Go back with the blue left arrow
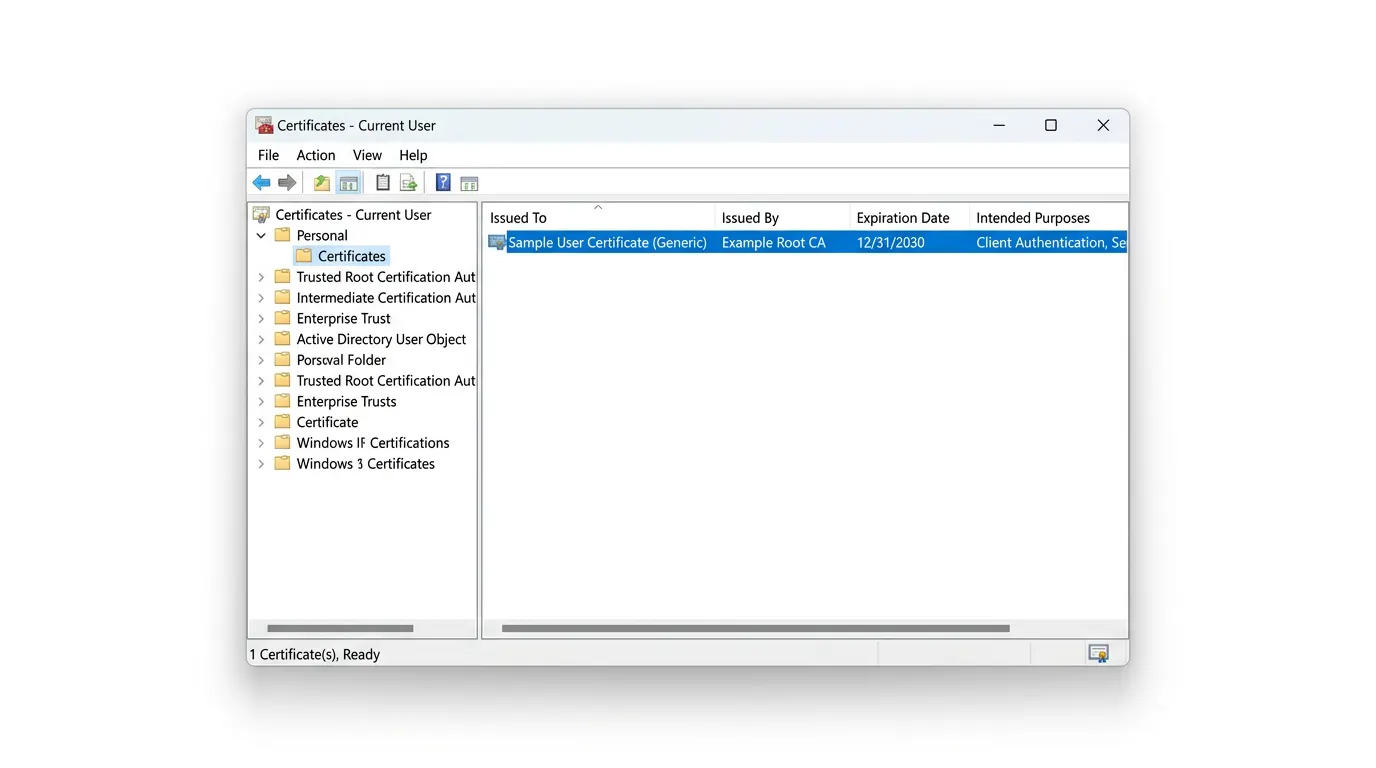 (x=261, y=183)
